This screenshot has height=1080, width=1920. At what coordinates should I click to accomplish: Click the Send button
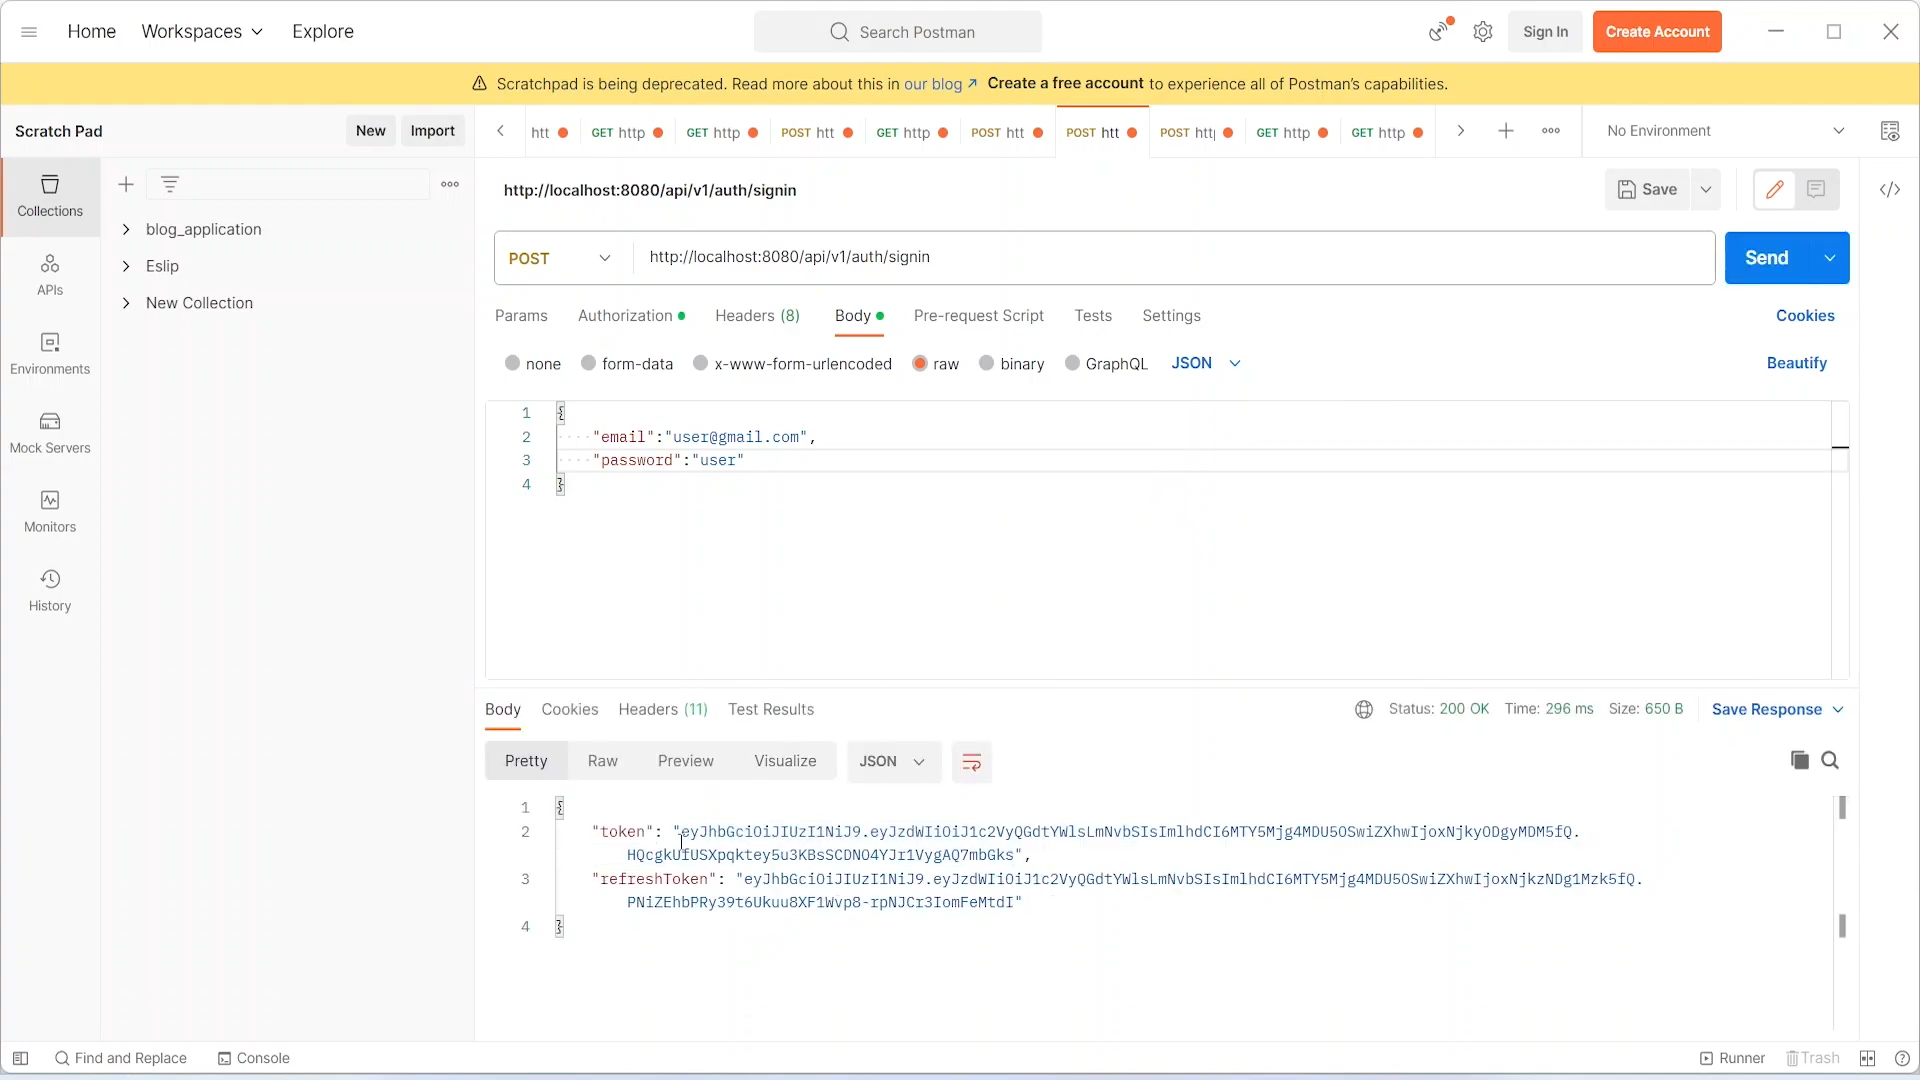[1767, 258]
